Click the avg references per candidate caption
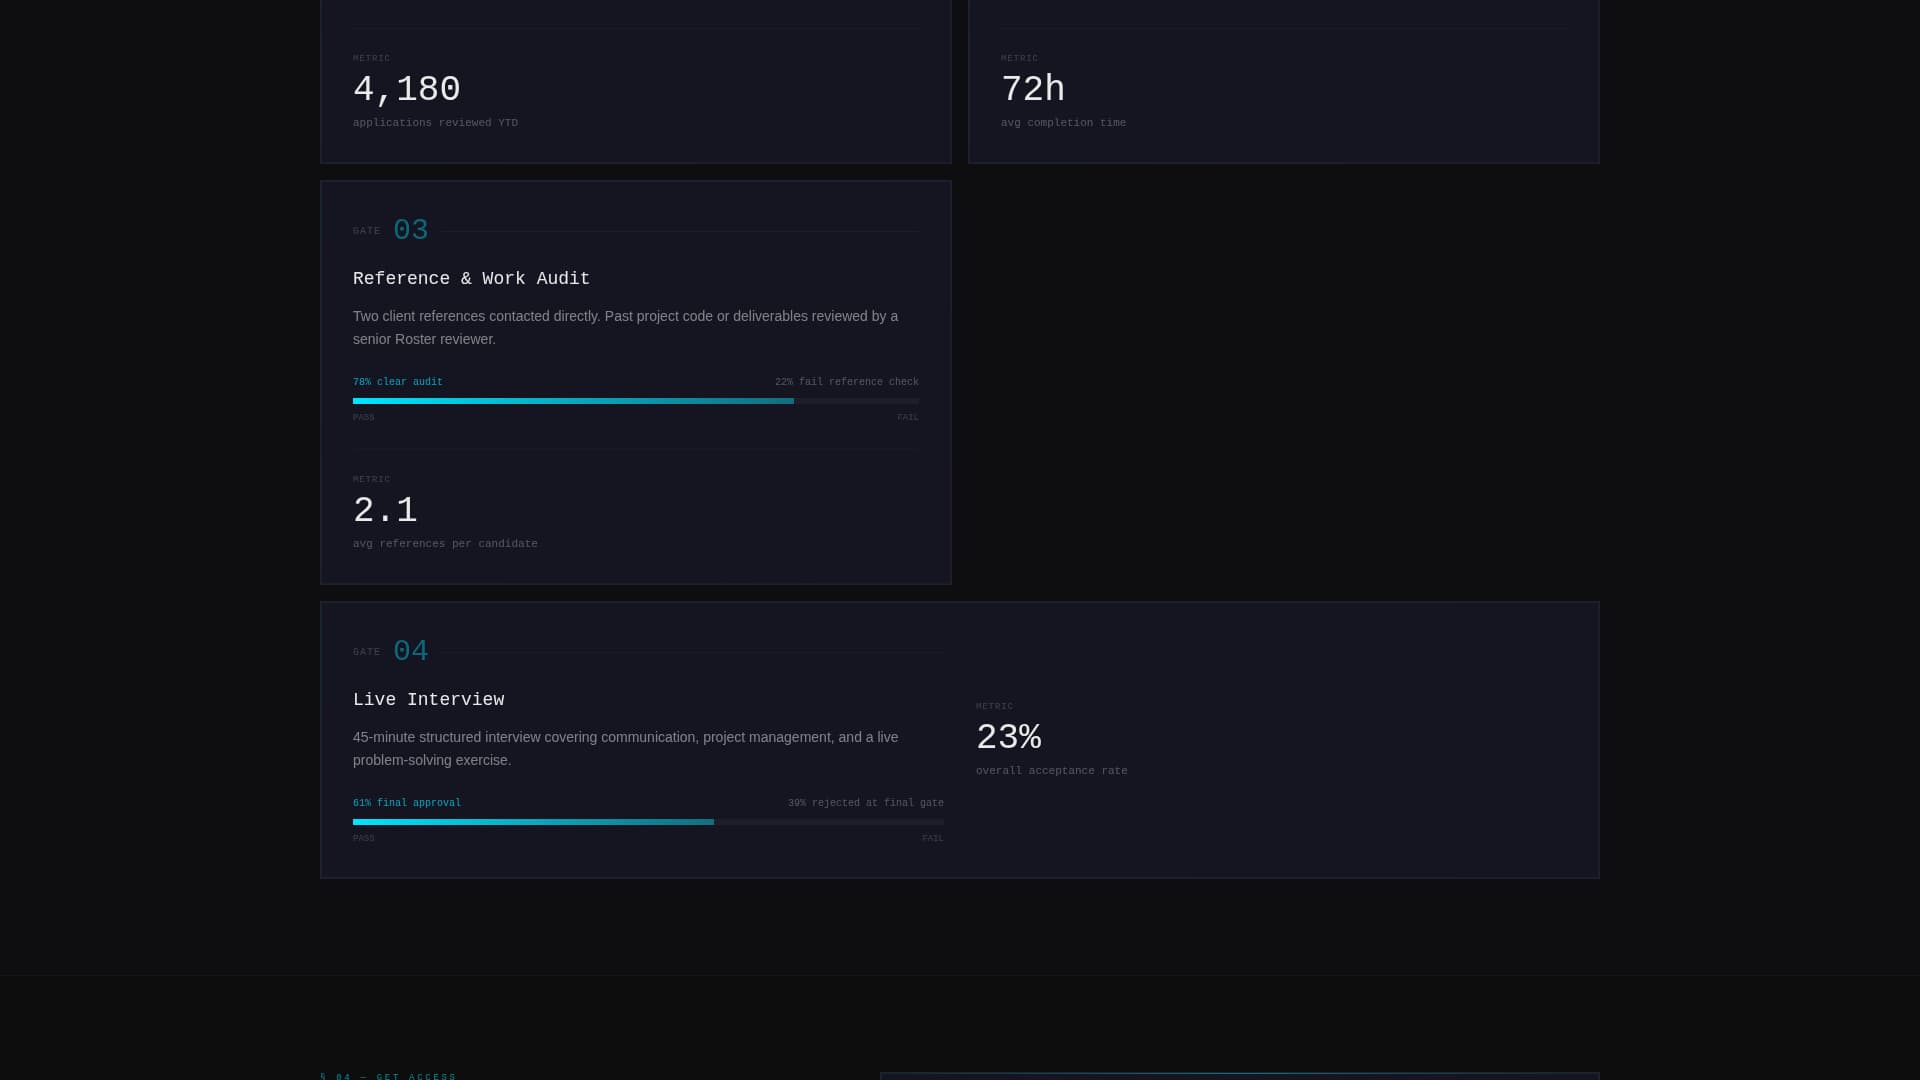This screenshot has width=1920, height=1080. pyautogui.click(x=445, y=544)
